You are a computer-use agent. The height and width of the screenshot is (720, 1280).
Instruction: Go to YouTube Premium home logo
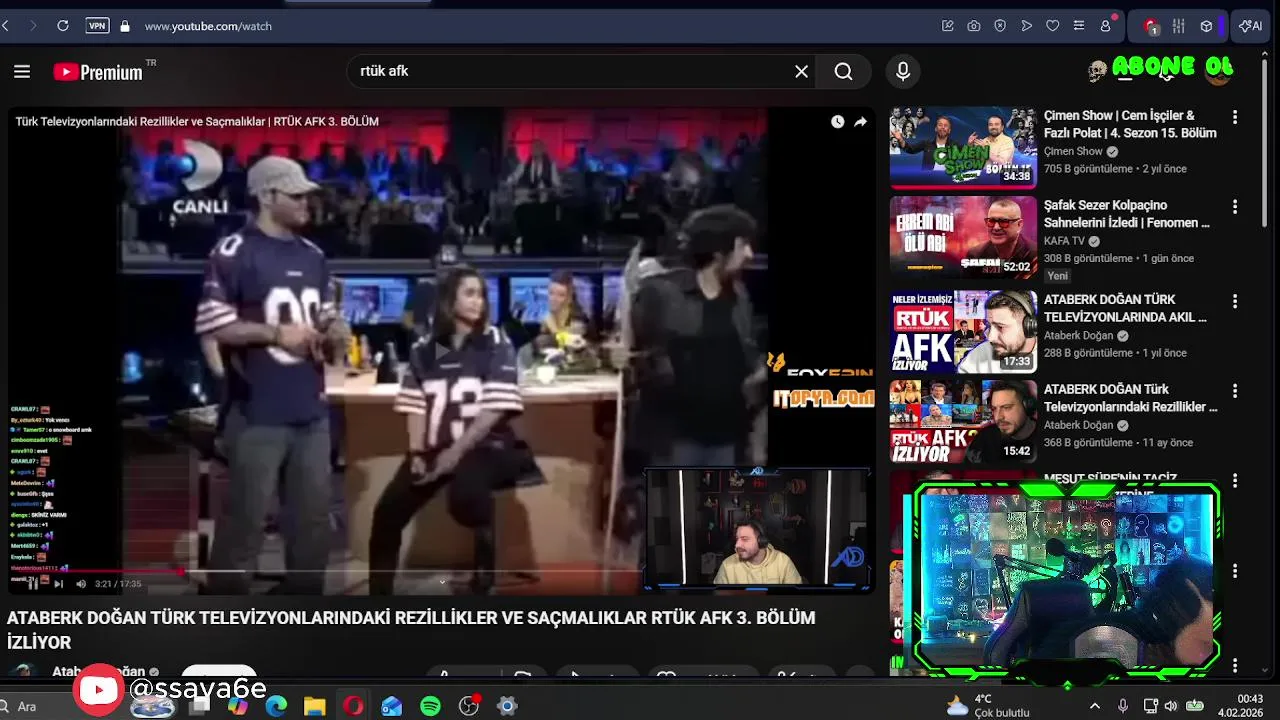click(x=98, y=71)
